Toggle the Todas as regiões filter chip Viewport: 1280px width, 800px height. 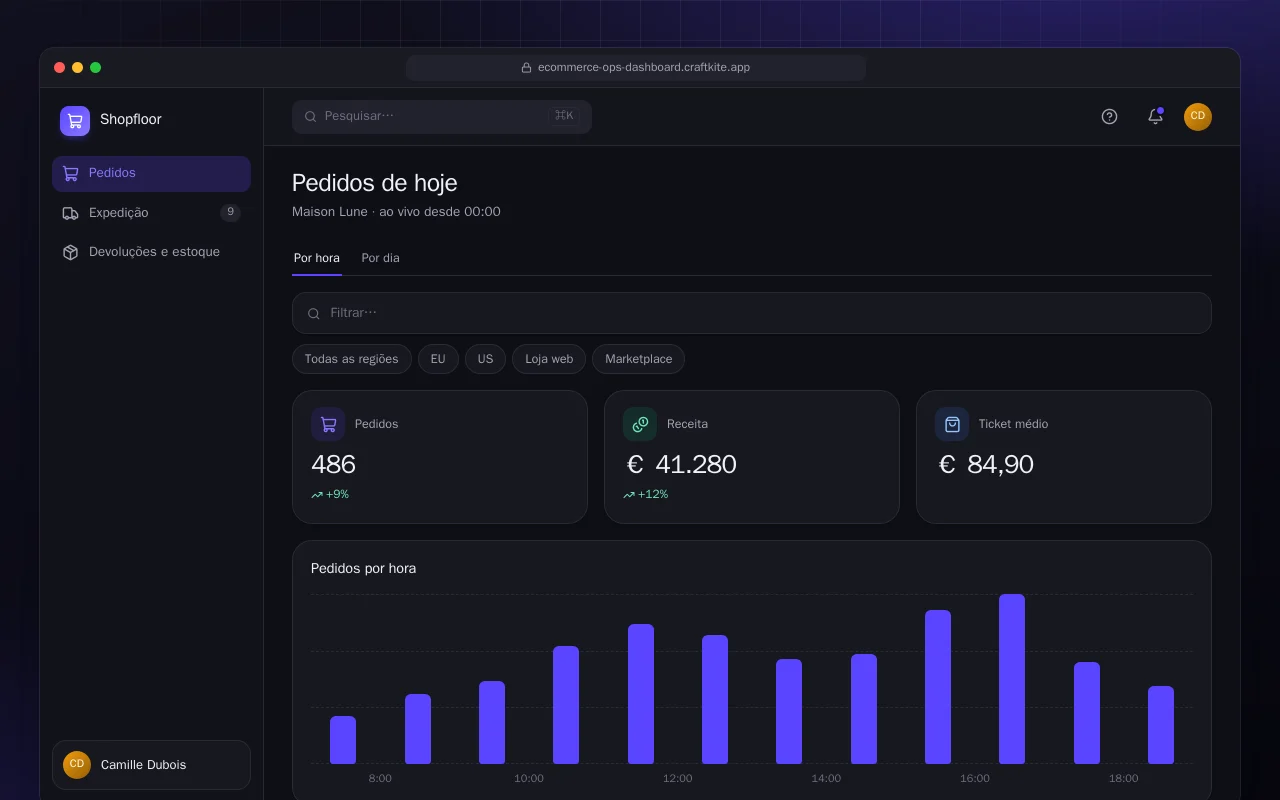352,359
